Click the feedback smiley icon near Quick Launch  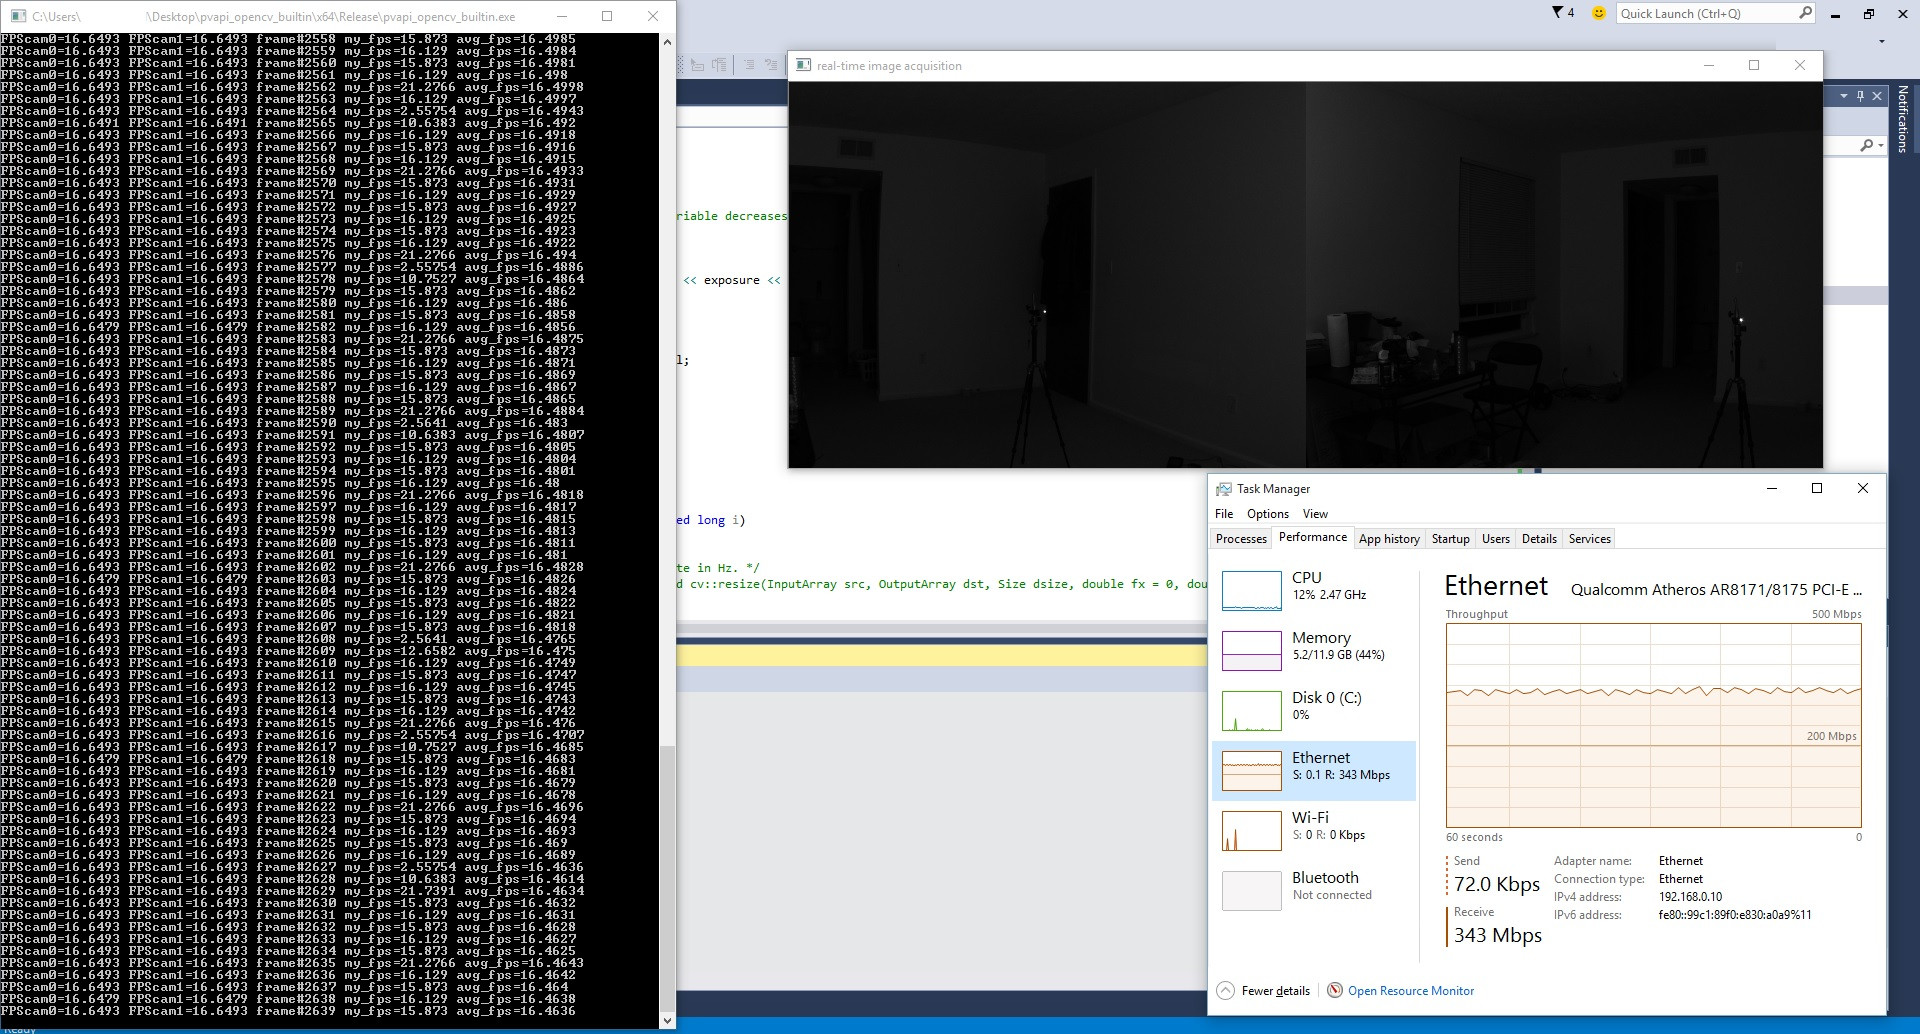[x=1597, y=13]
